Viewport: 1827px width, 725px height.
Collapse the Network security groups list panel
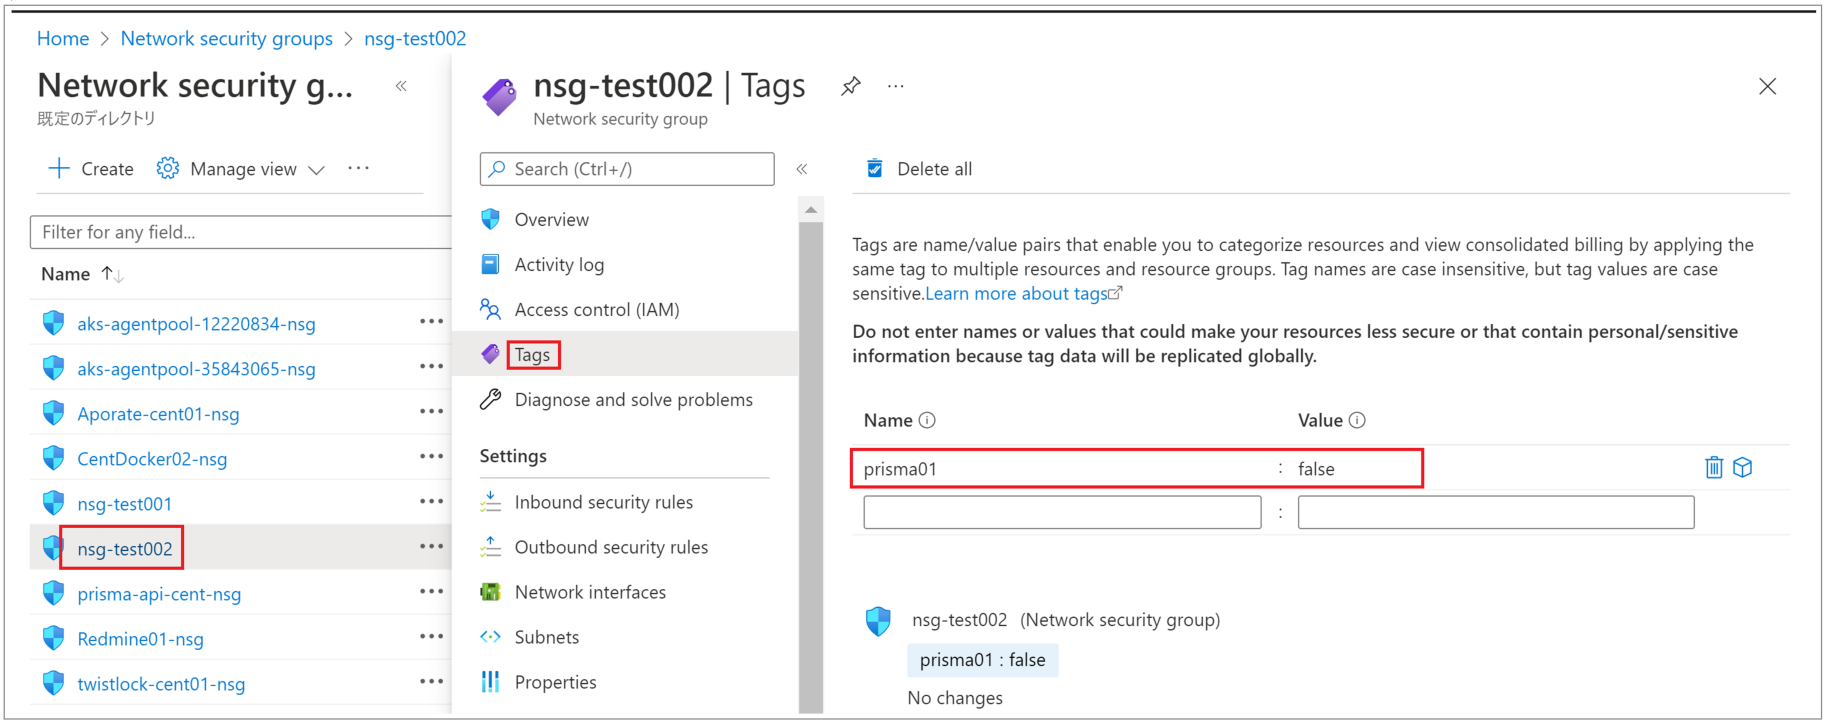point(401,86)
